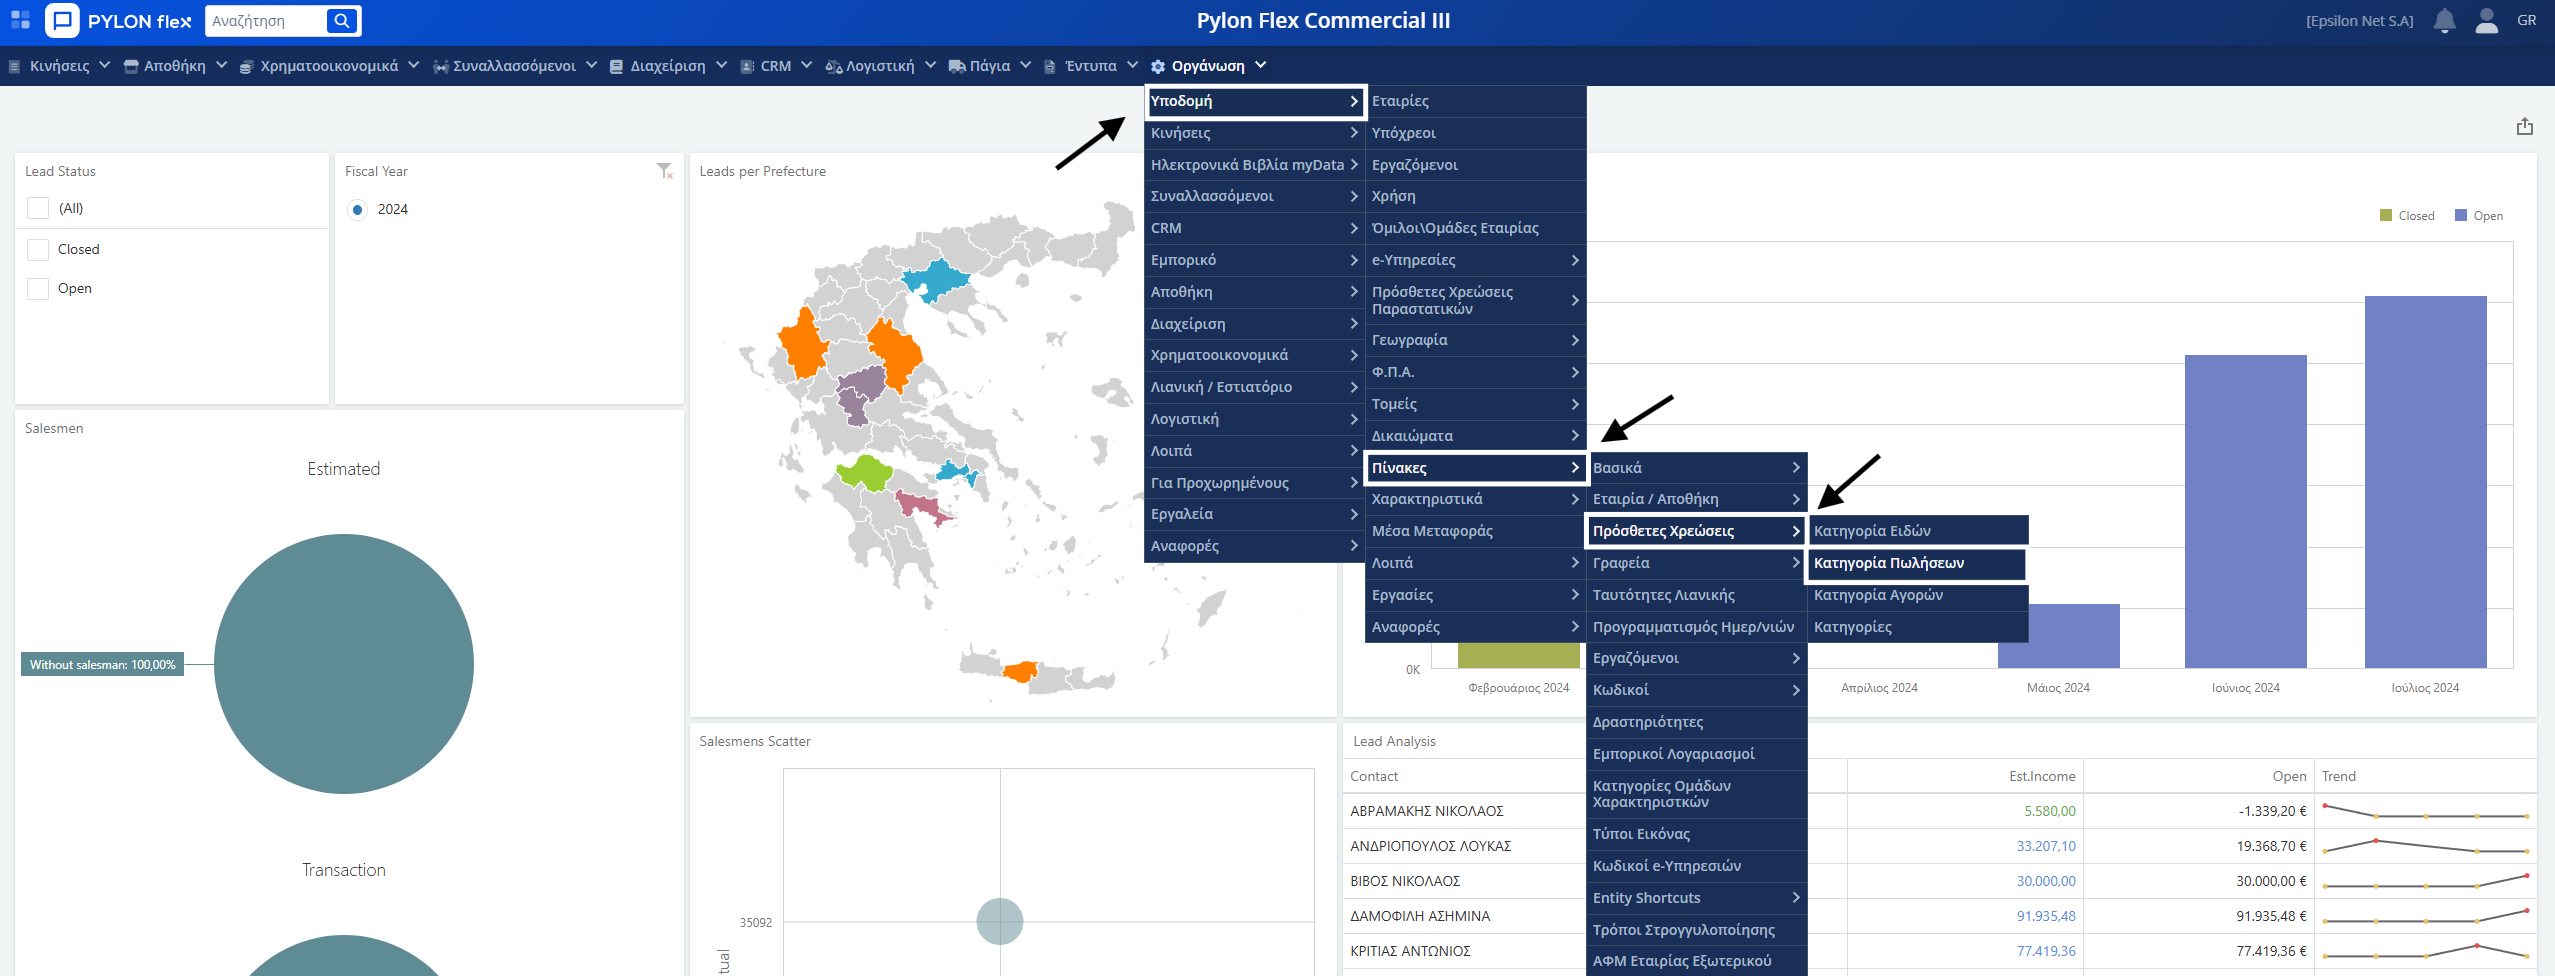Click the Διαχείριση icon
This screenshot has width=2555, height=976.
616,66
